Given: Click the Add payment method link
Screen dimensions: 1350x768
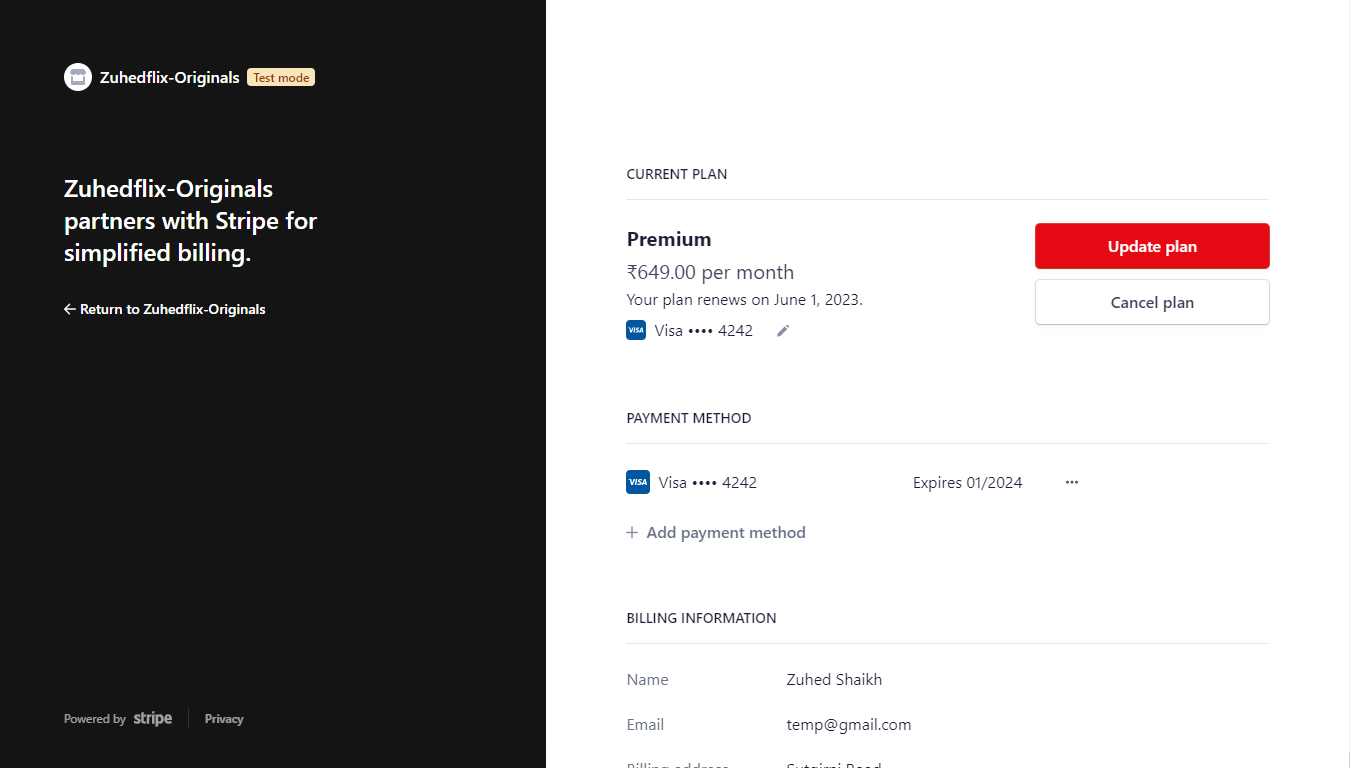Looking at the screenshot, I should click(716, 533).
